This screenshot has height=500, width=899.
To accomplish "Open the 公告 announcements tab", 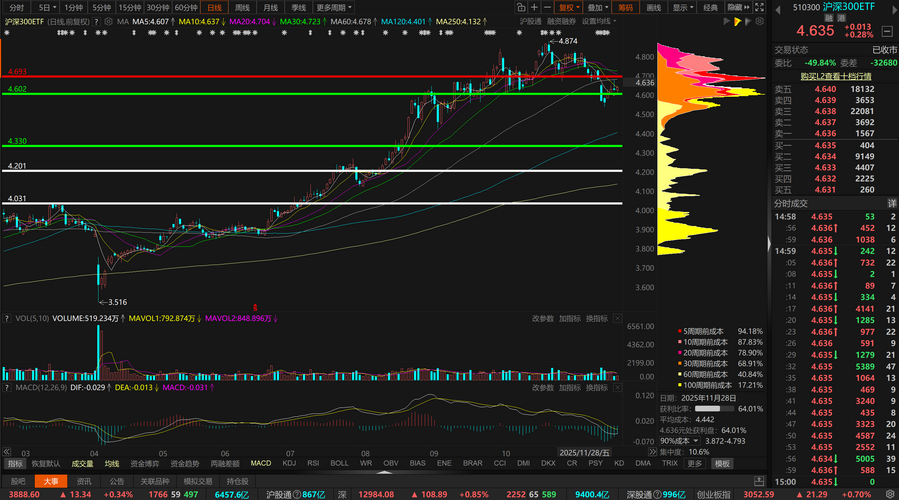I will pyautogui.click(x=117, y=481).
